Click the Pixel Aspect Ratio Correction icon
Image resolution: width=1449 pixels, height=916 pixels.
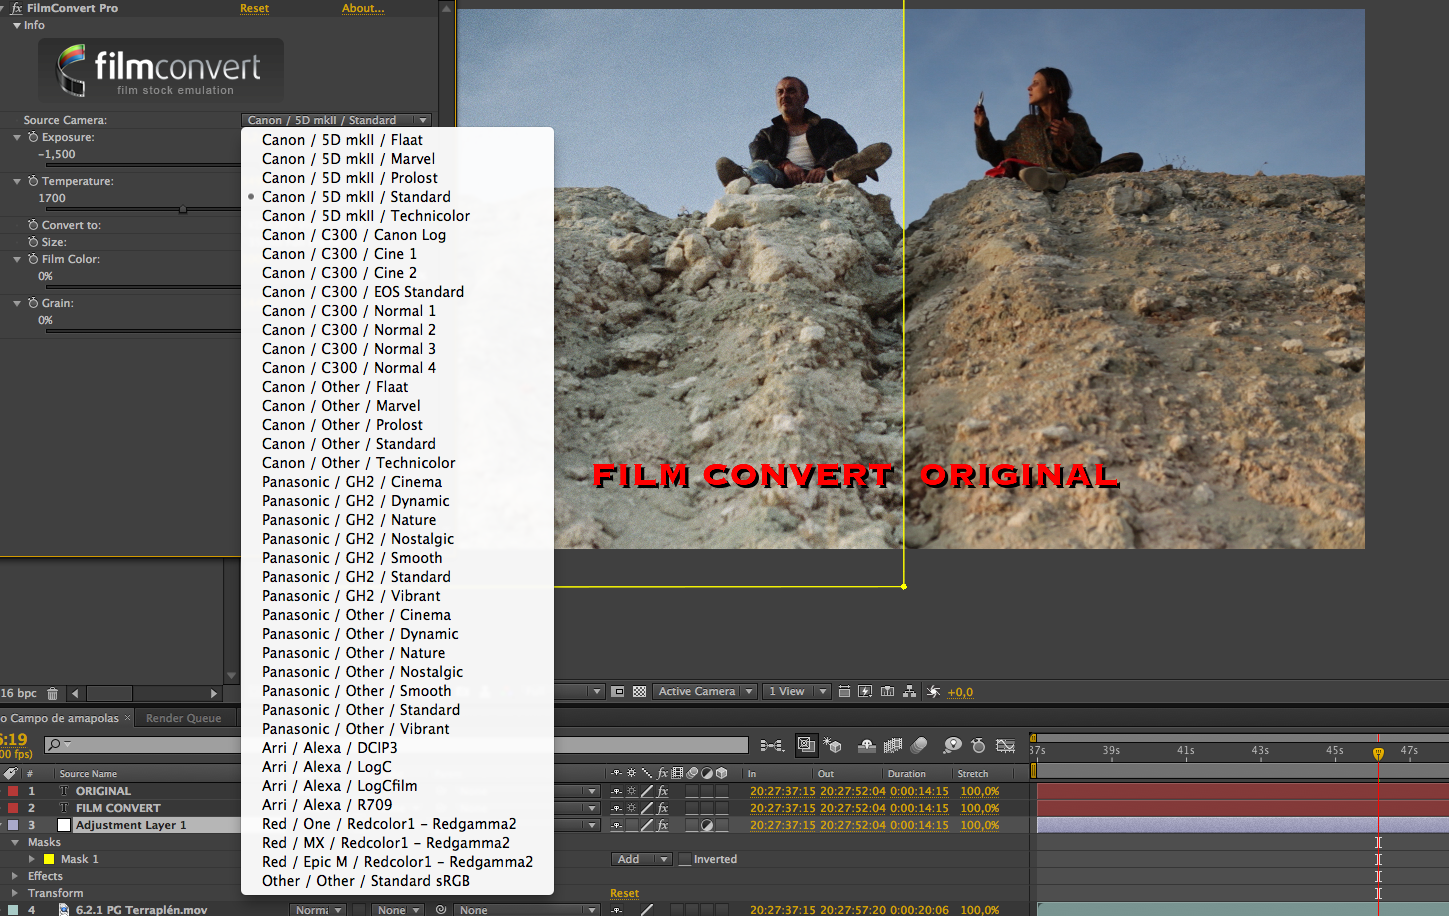point(845,691)
